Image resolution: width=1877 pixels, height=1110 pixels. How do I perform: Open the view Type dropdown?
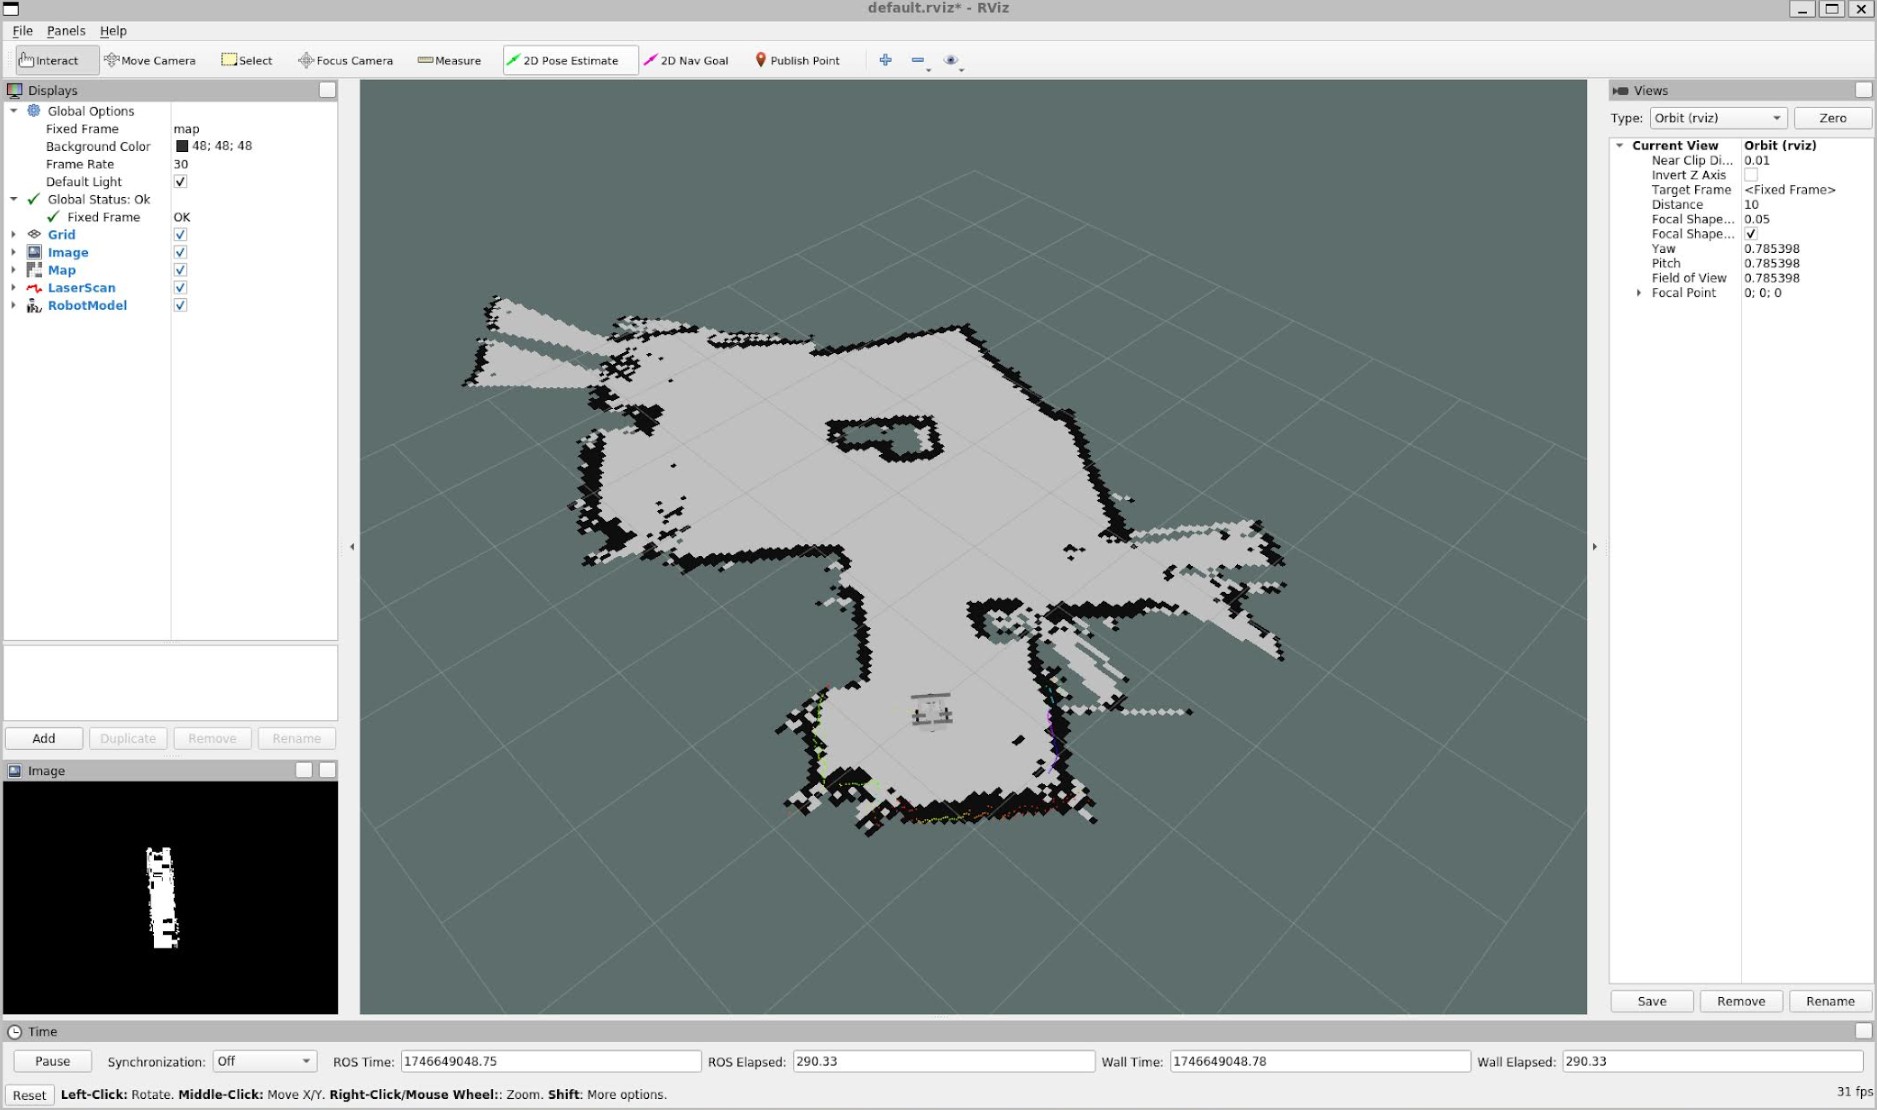(x=1717, y=118)
